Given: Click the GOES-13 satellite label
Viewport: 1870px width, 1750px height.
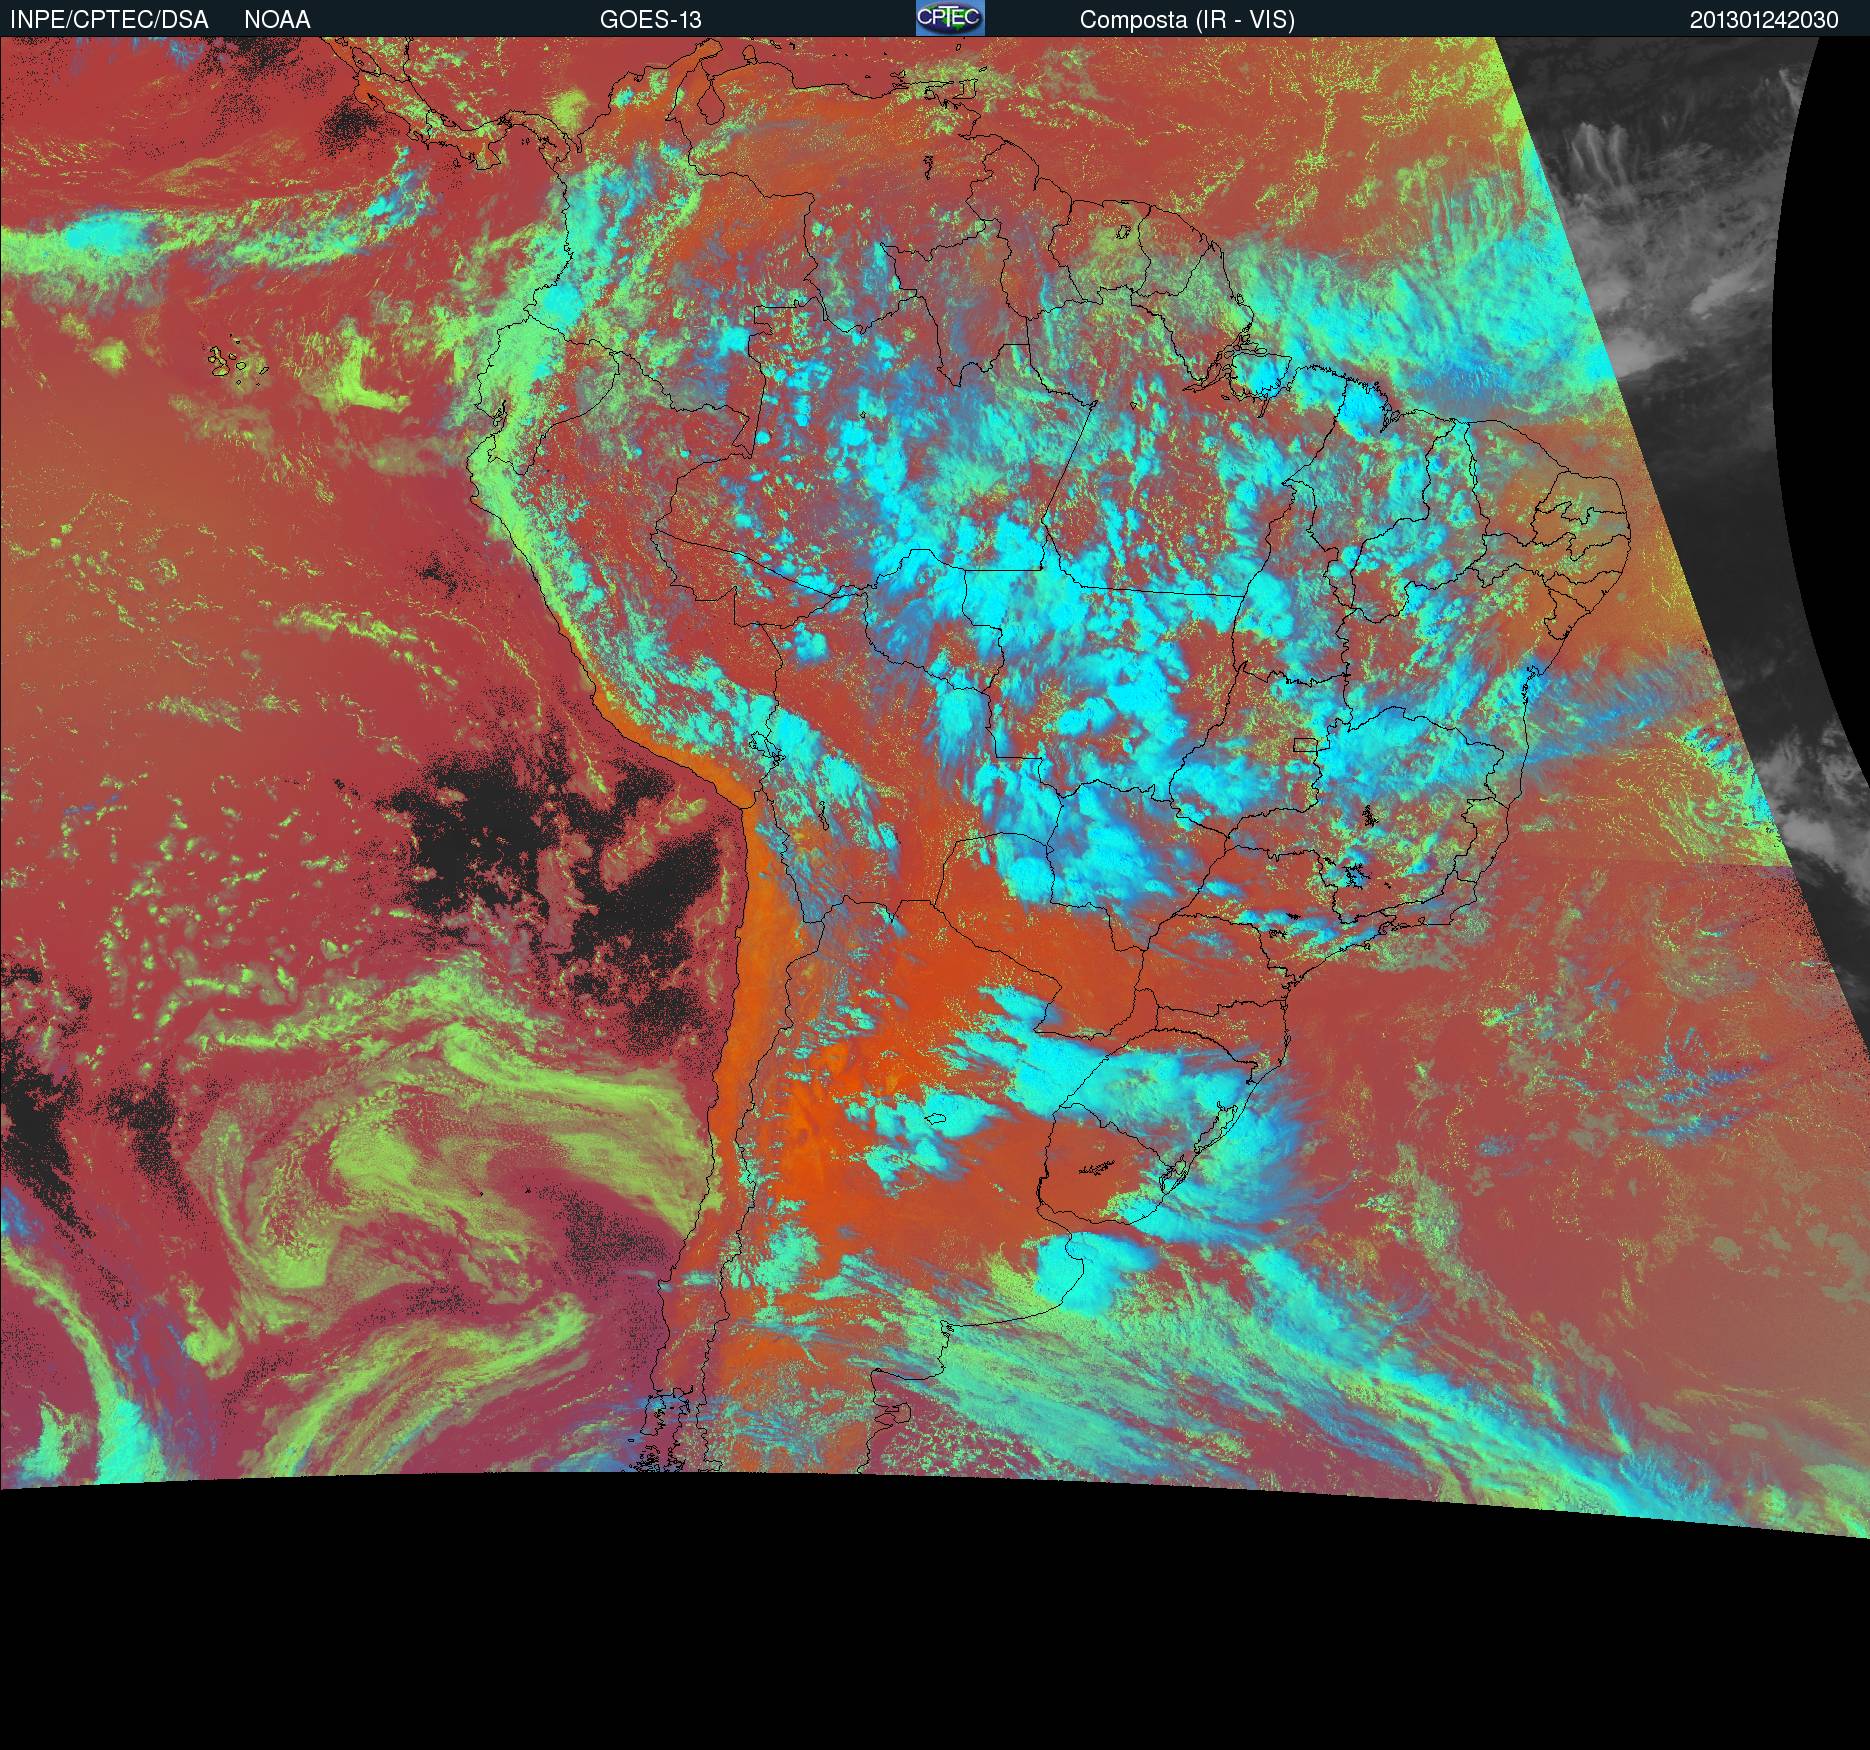Looking at the screenshot, I should [x=650, y=20].
